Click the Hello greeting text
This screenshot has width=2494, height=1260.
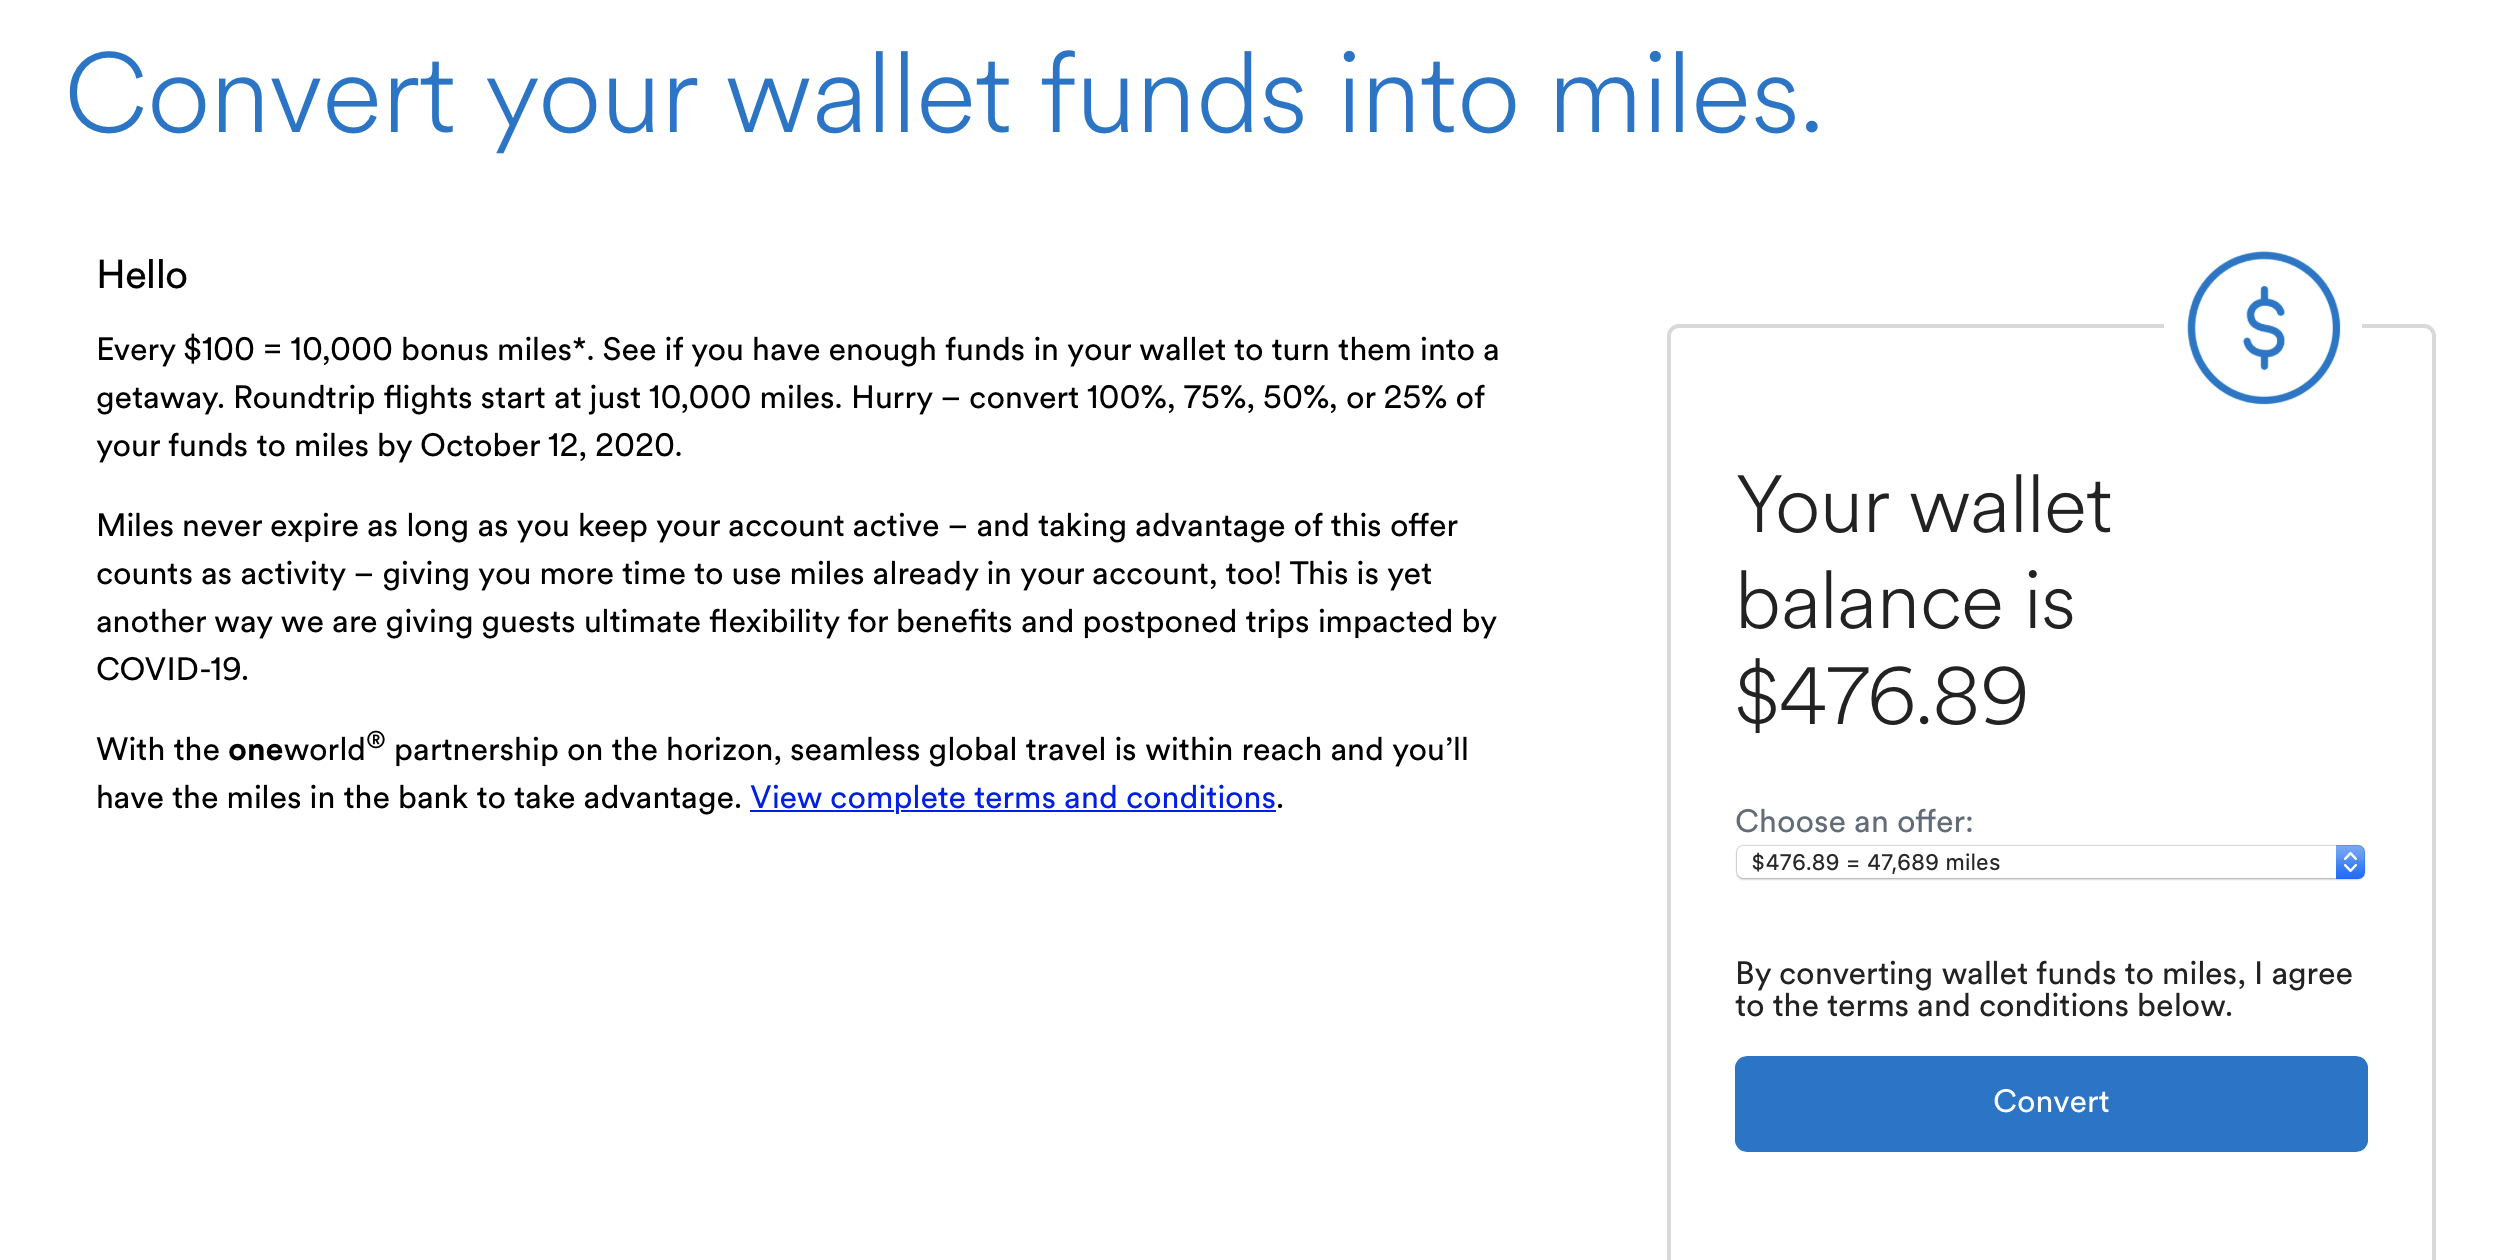(x=142, y=275)
